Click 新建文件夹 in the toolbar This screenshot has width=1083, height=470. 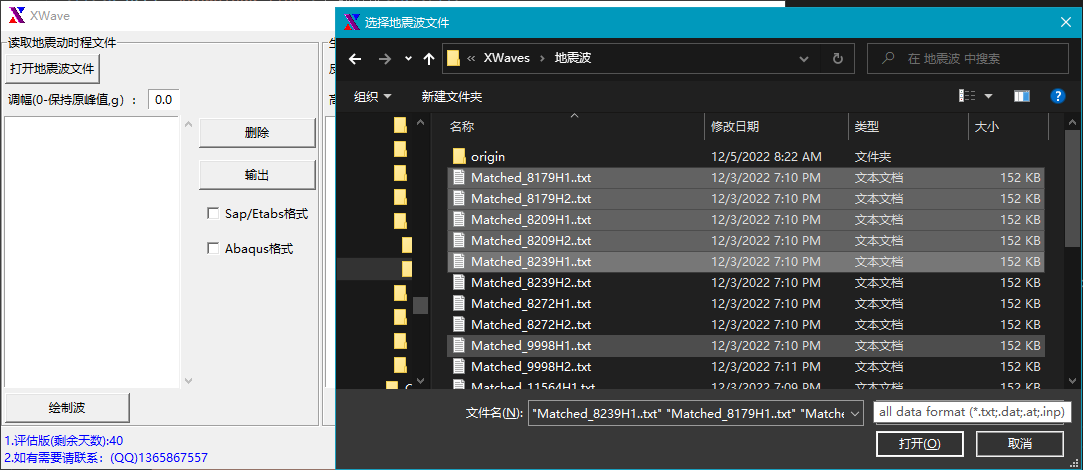click(451, 96)
